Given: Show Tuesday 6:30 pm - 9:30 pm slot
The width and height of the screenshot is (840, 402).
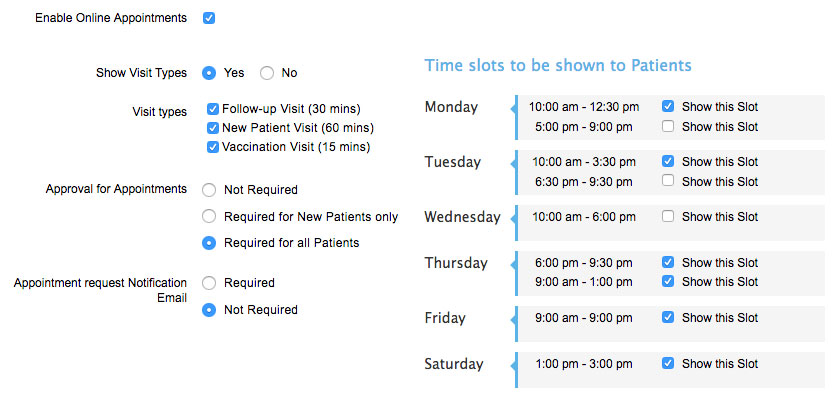Looking at the screenshot, I should pos(668,181).
